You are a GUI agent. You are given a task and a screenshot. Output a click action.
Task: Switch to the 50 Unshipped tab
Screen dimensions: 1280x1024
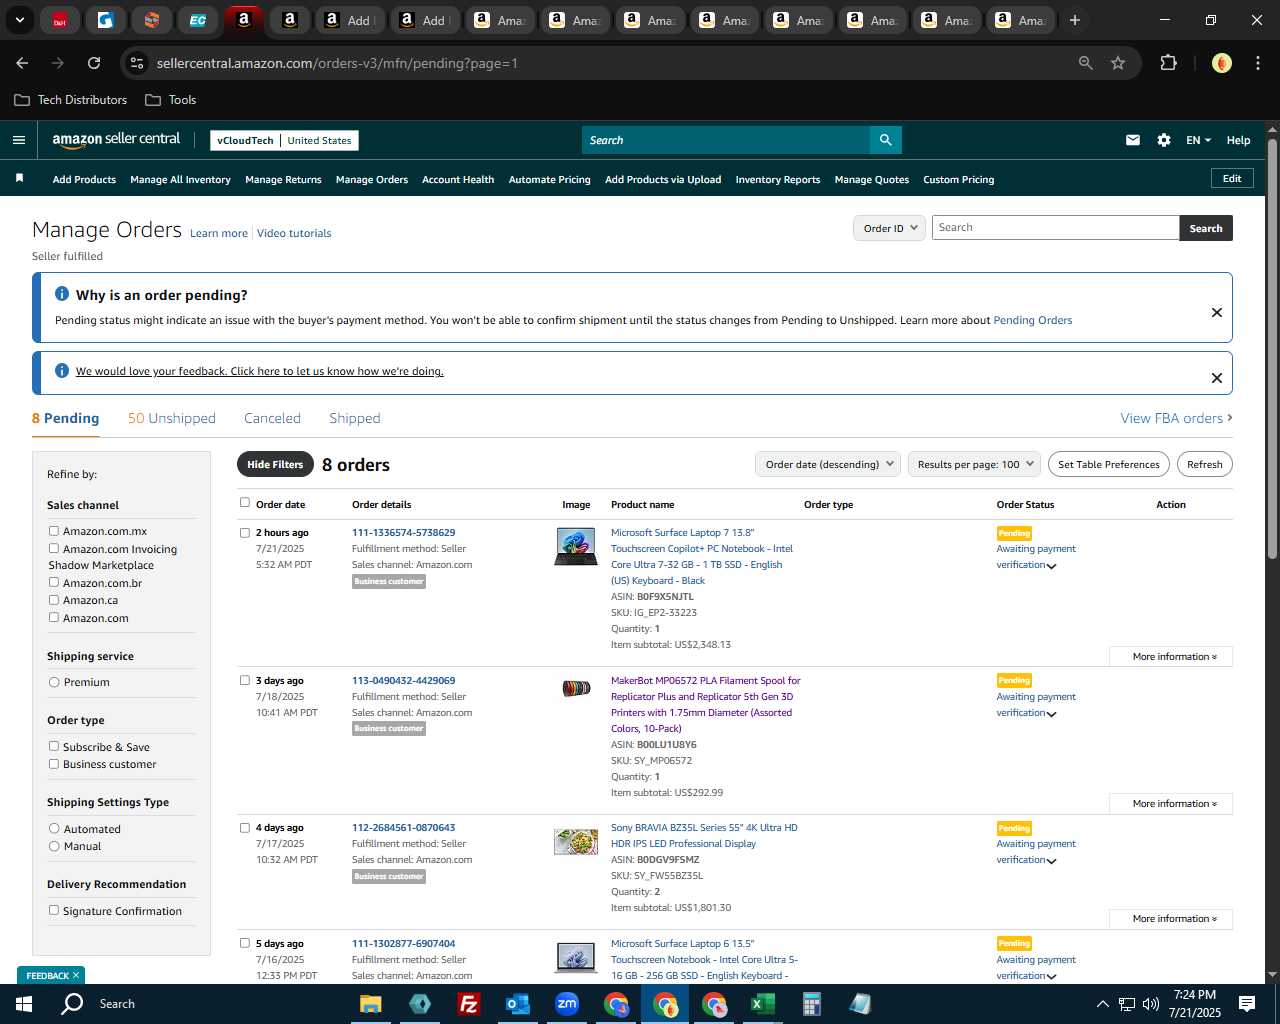[172, 418]
